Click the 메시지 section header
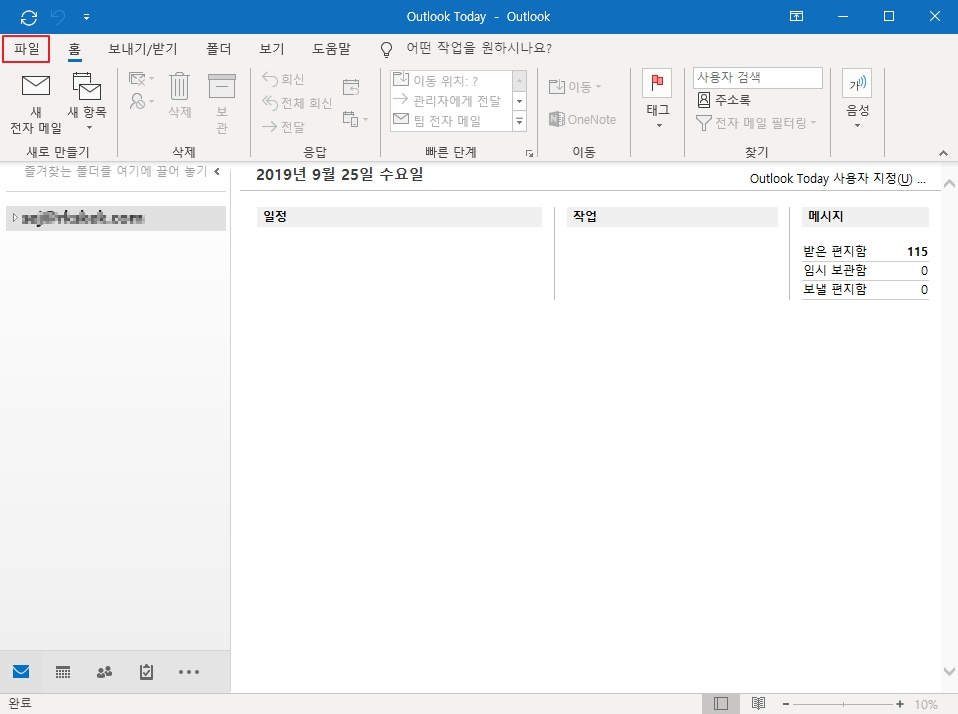Image resolution: width=958 pixels, height=714 pixels. pos(865,216)
